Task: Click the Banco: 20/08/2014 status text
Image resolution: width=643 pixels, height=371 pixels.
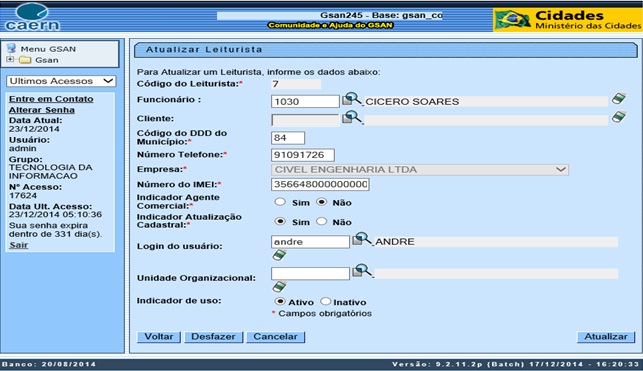Action: 49,364
